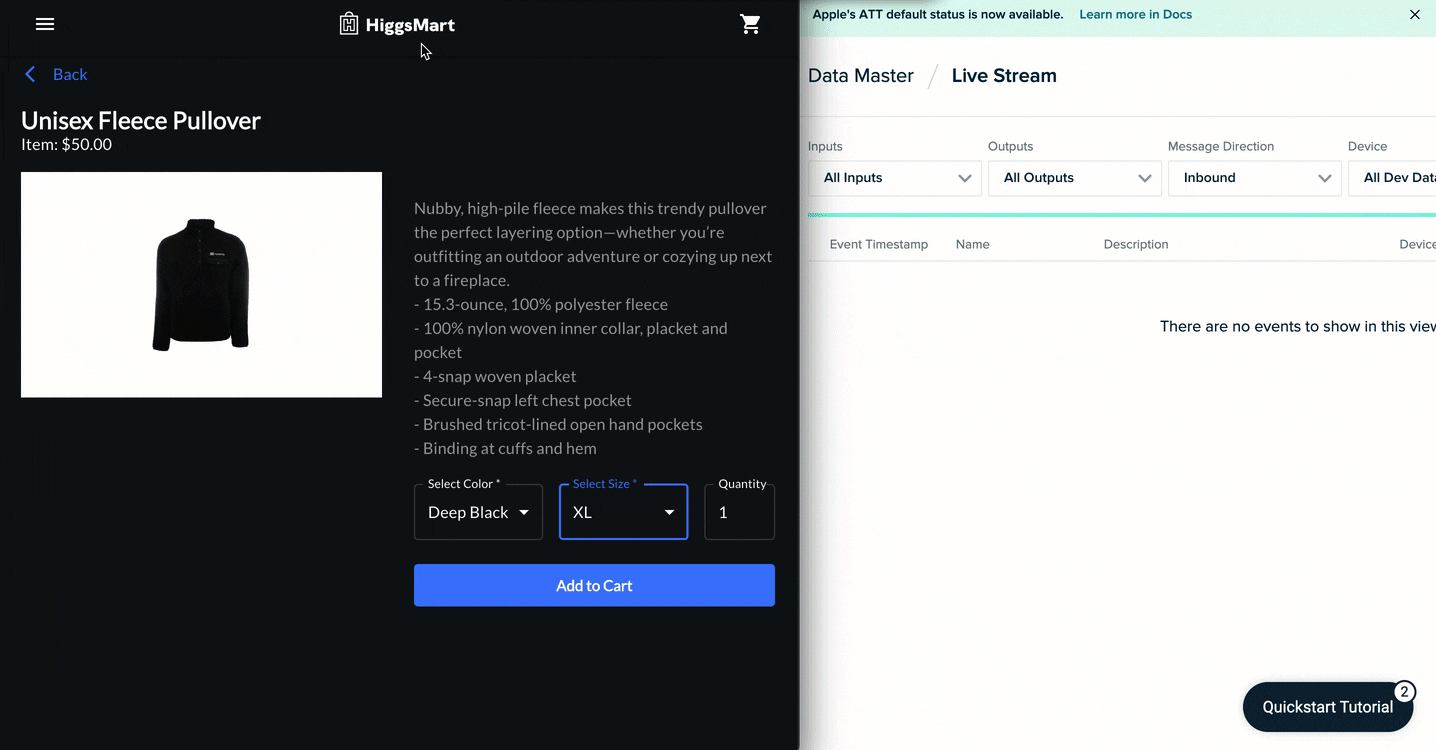Click the fleece pullover product image
This screenshot has width=1436, height=750.
click(x=201, y=284)
